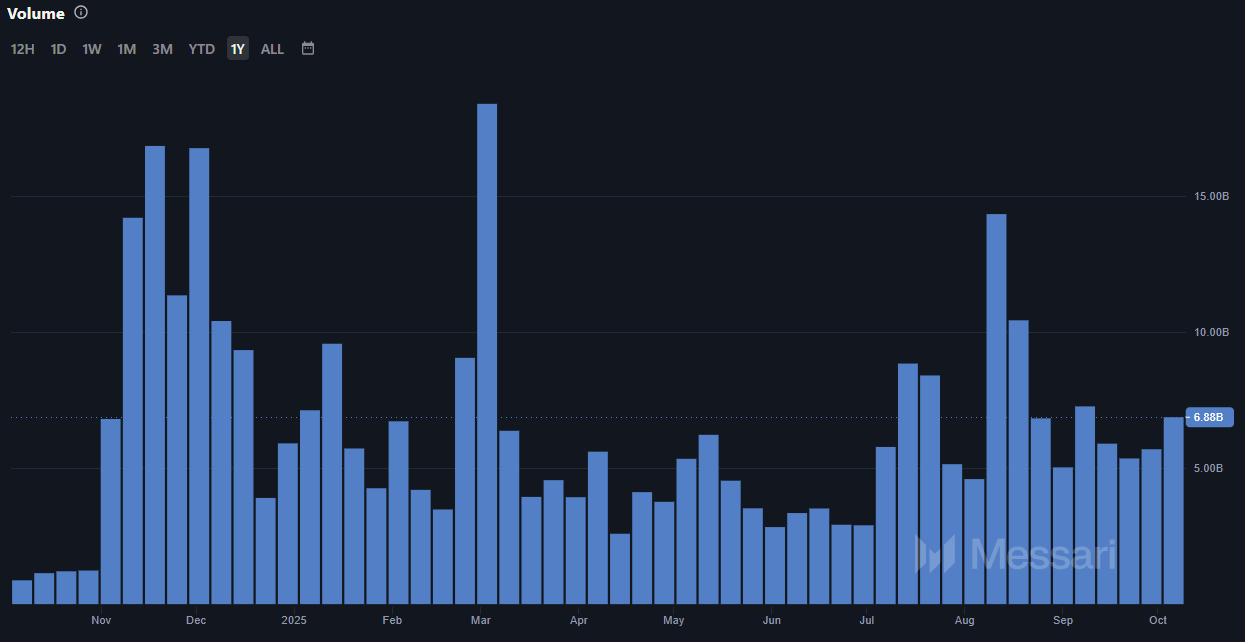Choose the 1W time range
1245x642 pixels.
pos(92,49)
